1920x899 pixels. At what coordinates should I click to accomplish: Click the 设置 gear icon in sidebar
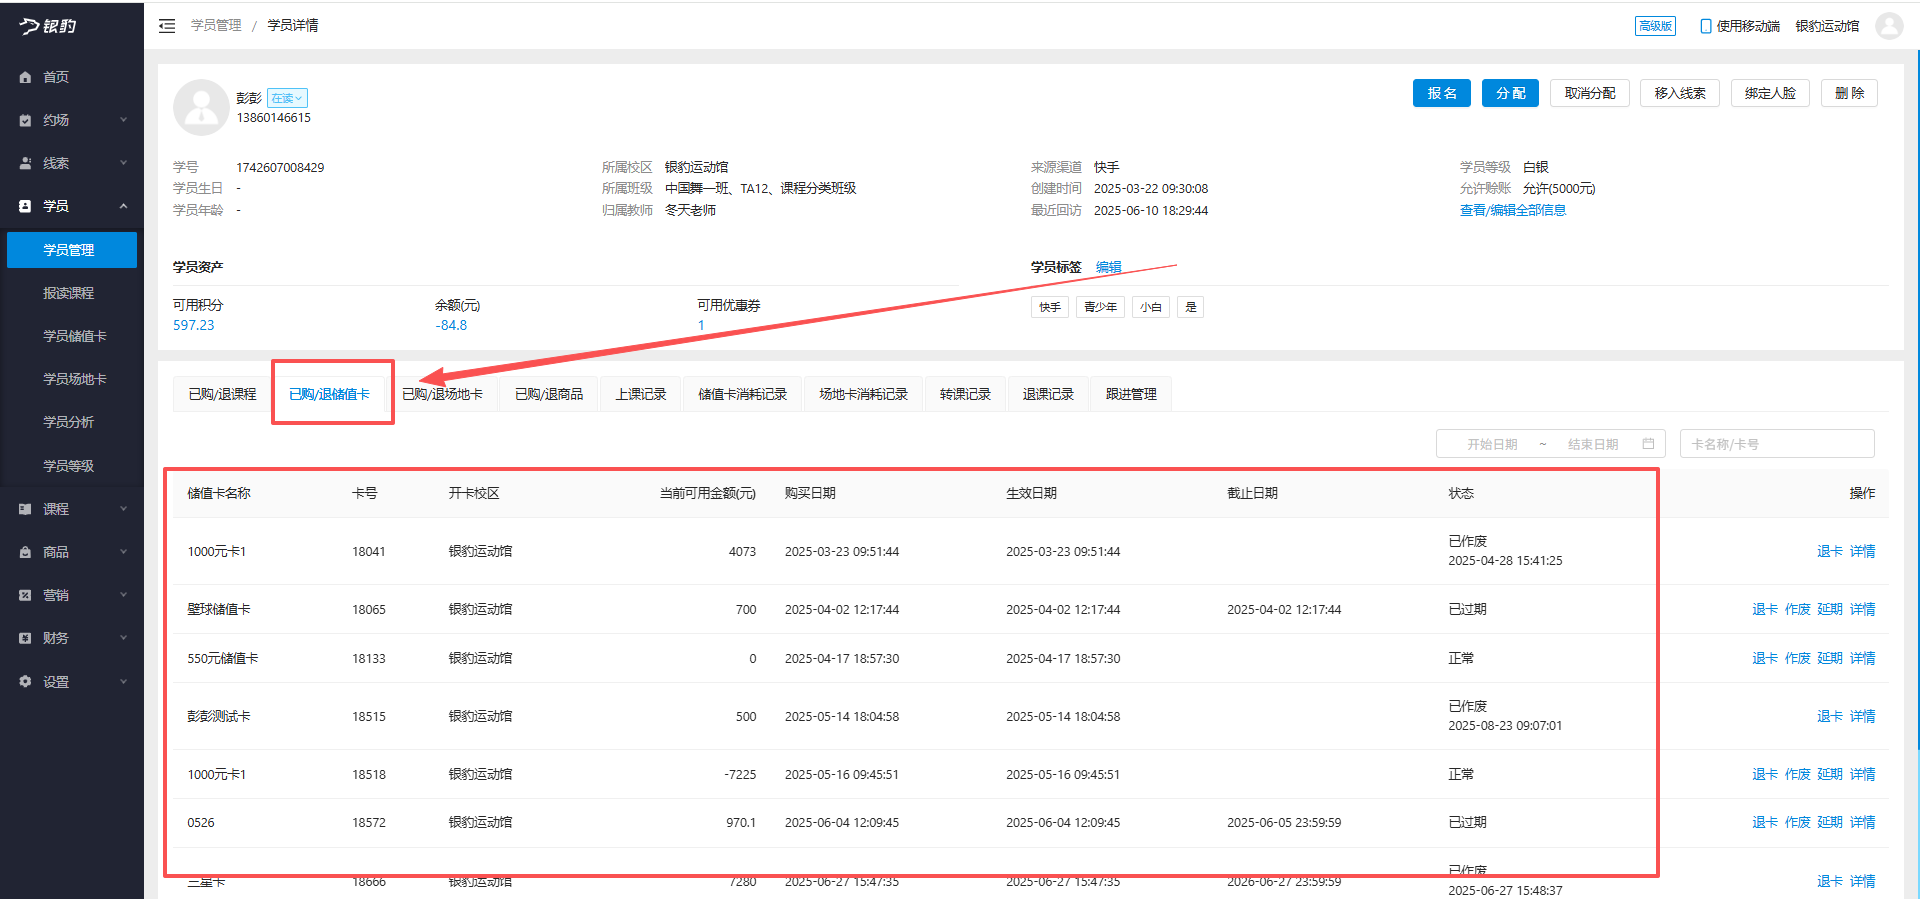[25, 682]
